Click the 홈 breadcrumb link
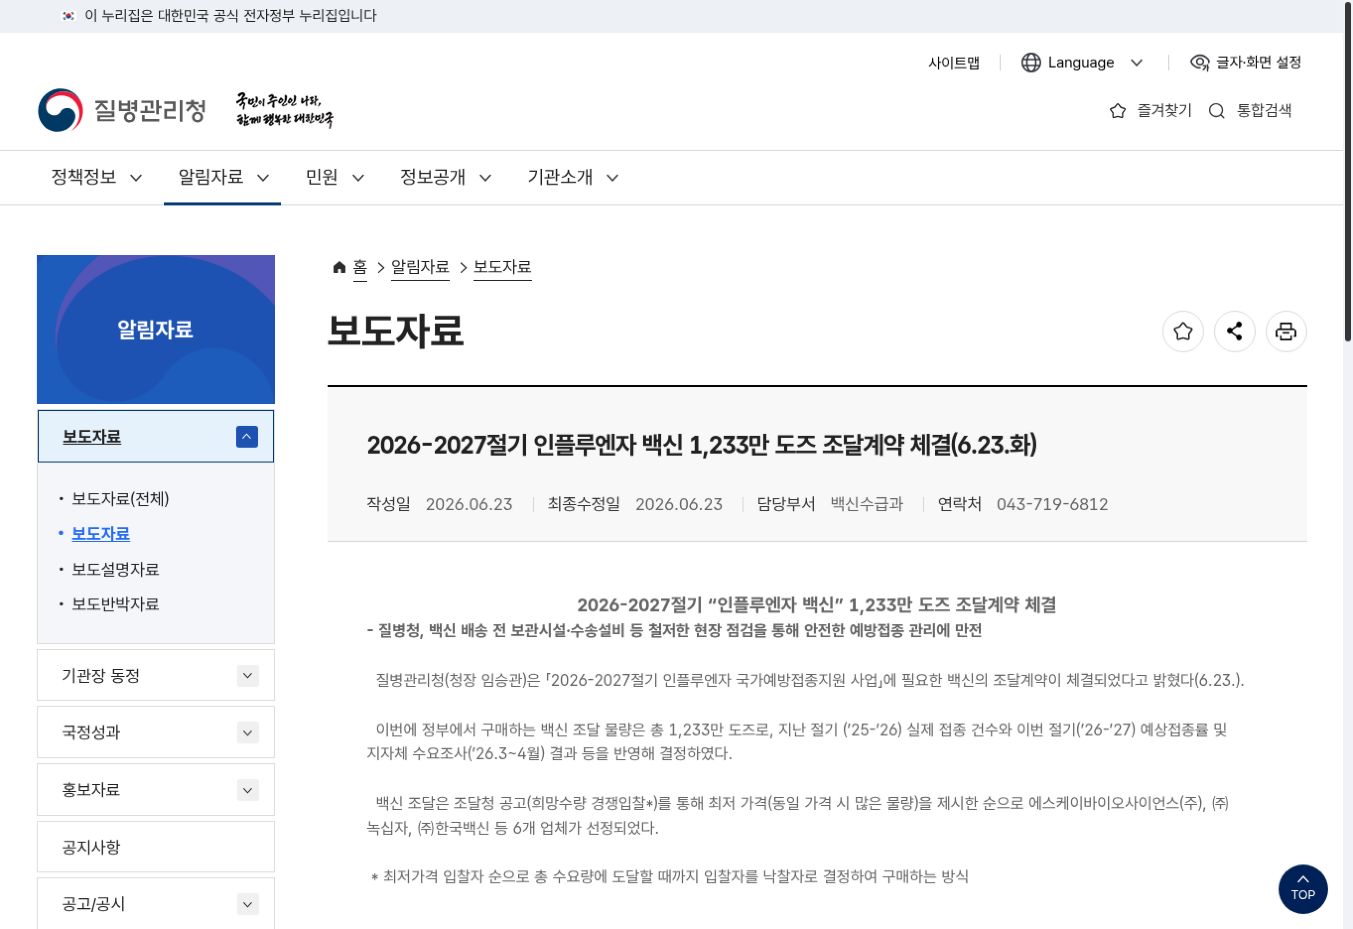Image resolution: width=1353 pixels, height=929 pixels. (360, 267)
